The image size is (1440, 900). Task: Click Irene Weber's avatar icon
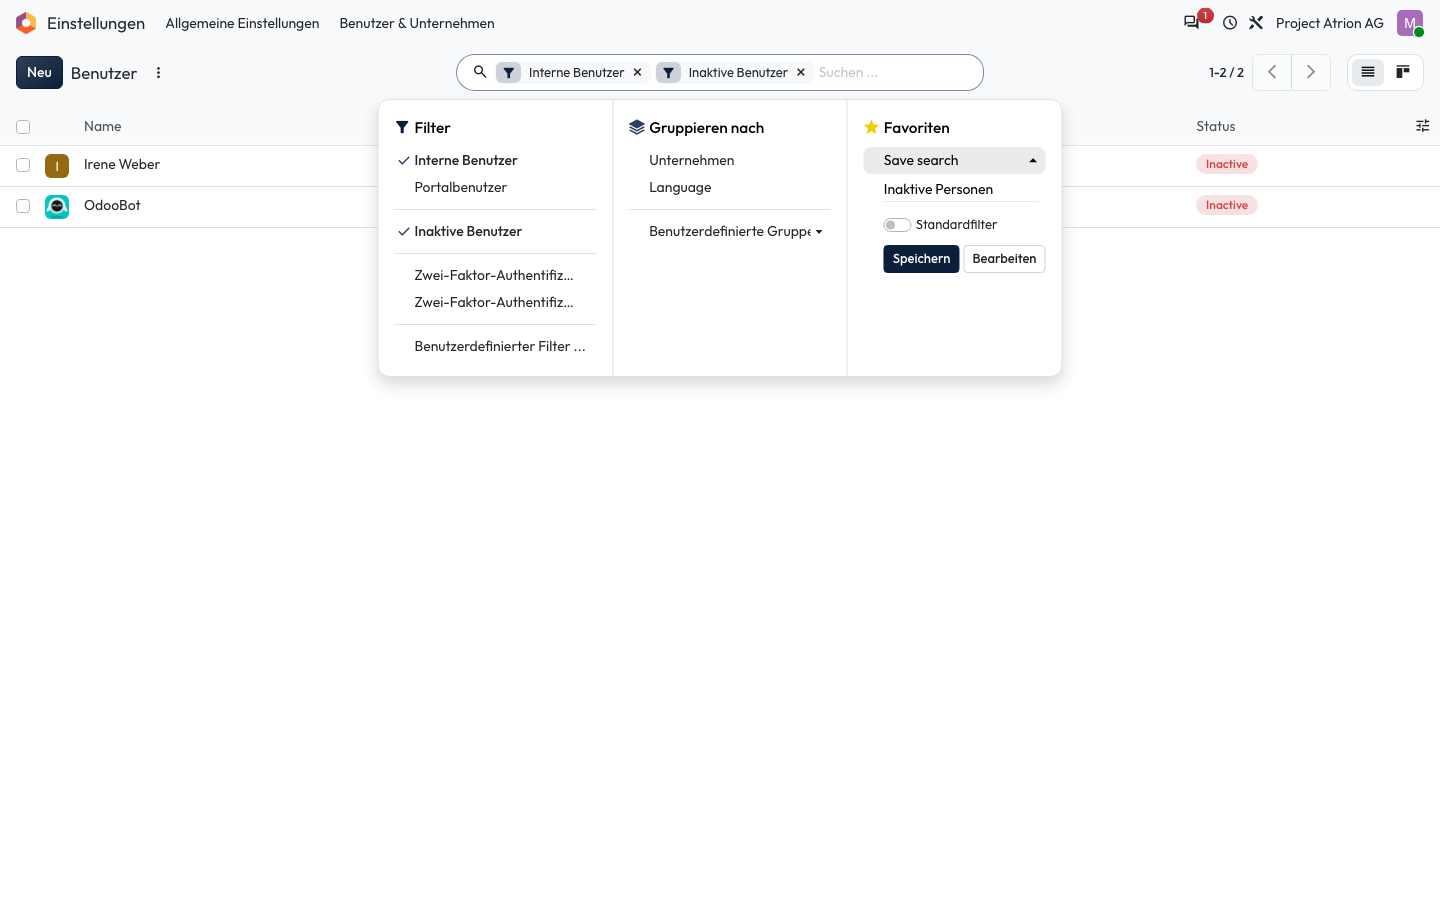57,165
